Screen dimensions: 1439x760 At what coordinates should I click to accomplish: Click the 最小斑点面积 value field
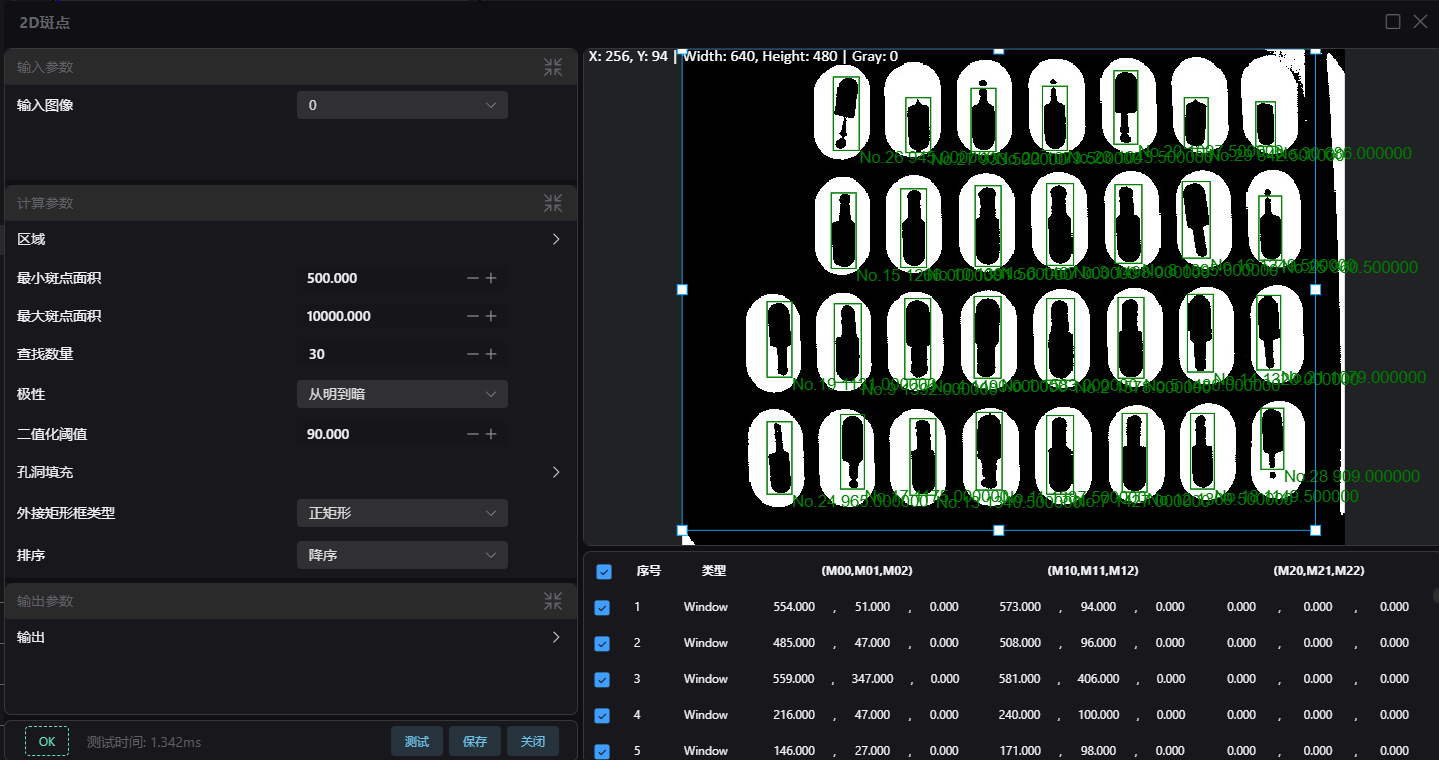point(380,278)
